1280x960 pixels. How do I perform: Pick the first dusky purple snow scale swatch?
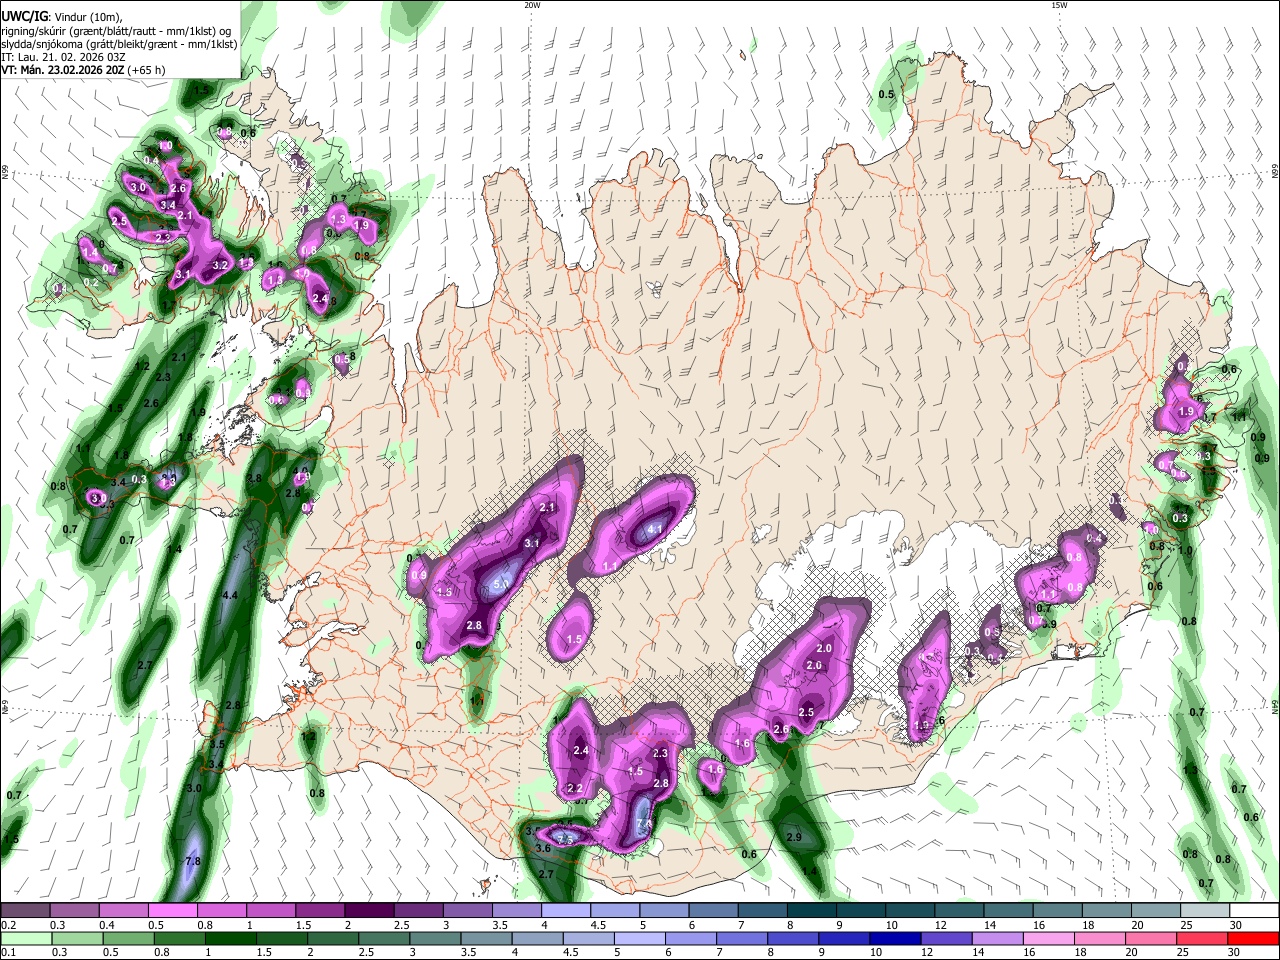pos(25,910)
